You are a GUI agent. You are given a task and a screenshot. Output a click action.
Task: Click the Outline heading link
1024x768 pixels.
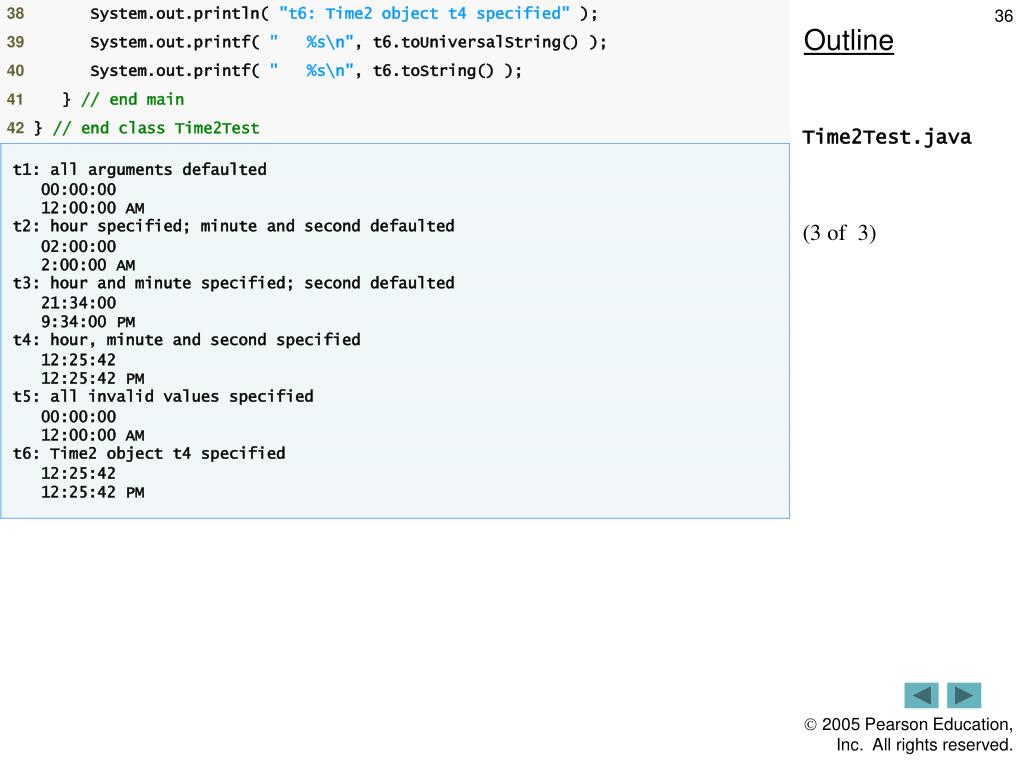[848, 40]
